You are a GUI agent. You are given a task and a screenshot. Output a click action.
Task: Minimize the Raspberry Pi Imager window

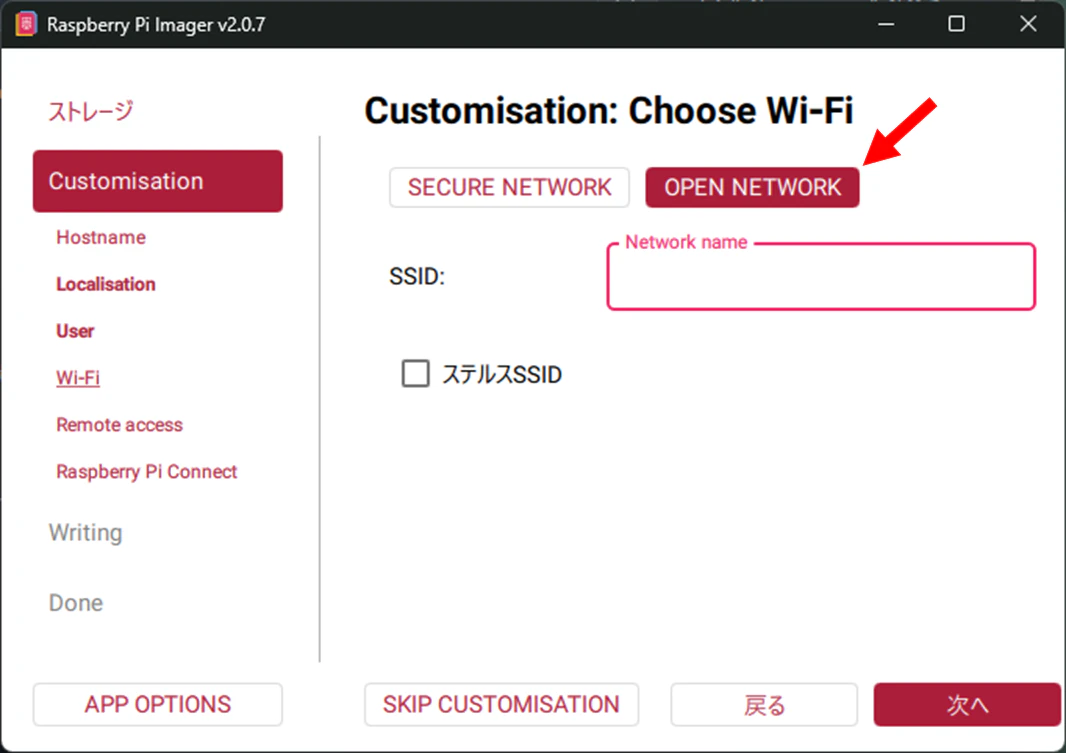(x=886, y=24)
